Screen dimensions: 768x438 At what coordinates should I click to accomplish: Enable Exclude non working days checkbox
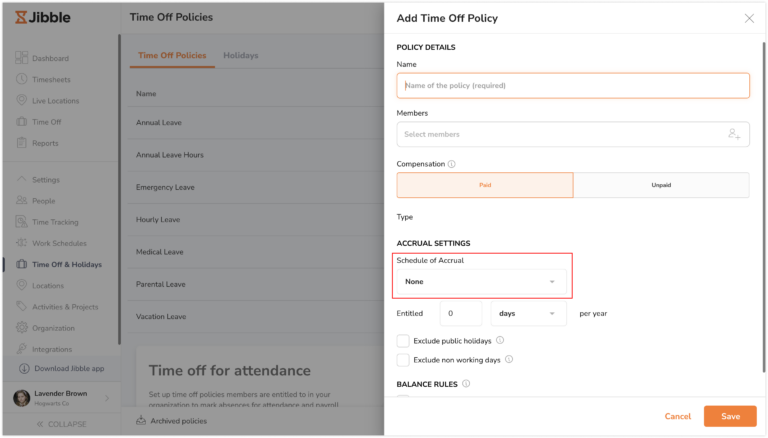click(x=403, y=360)
